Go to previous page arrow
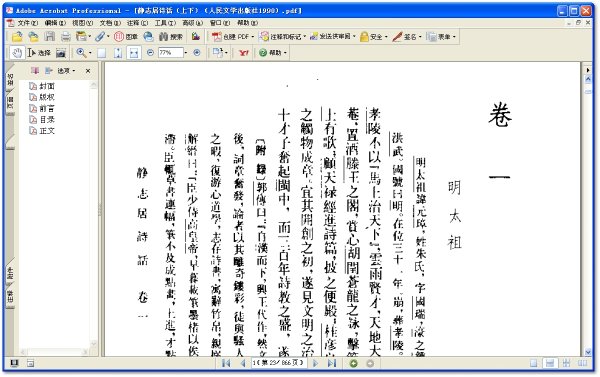The width and height of the screenshot is (600, 377). click(x=243, y=363)
